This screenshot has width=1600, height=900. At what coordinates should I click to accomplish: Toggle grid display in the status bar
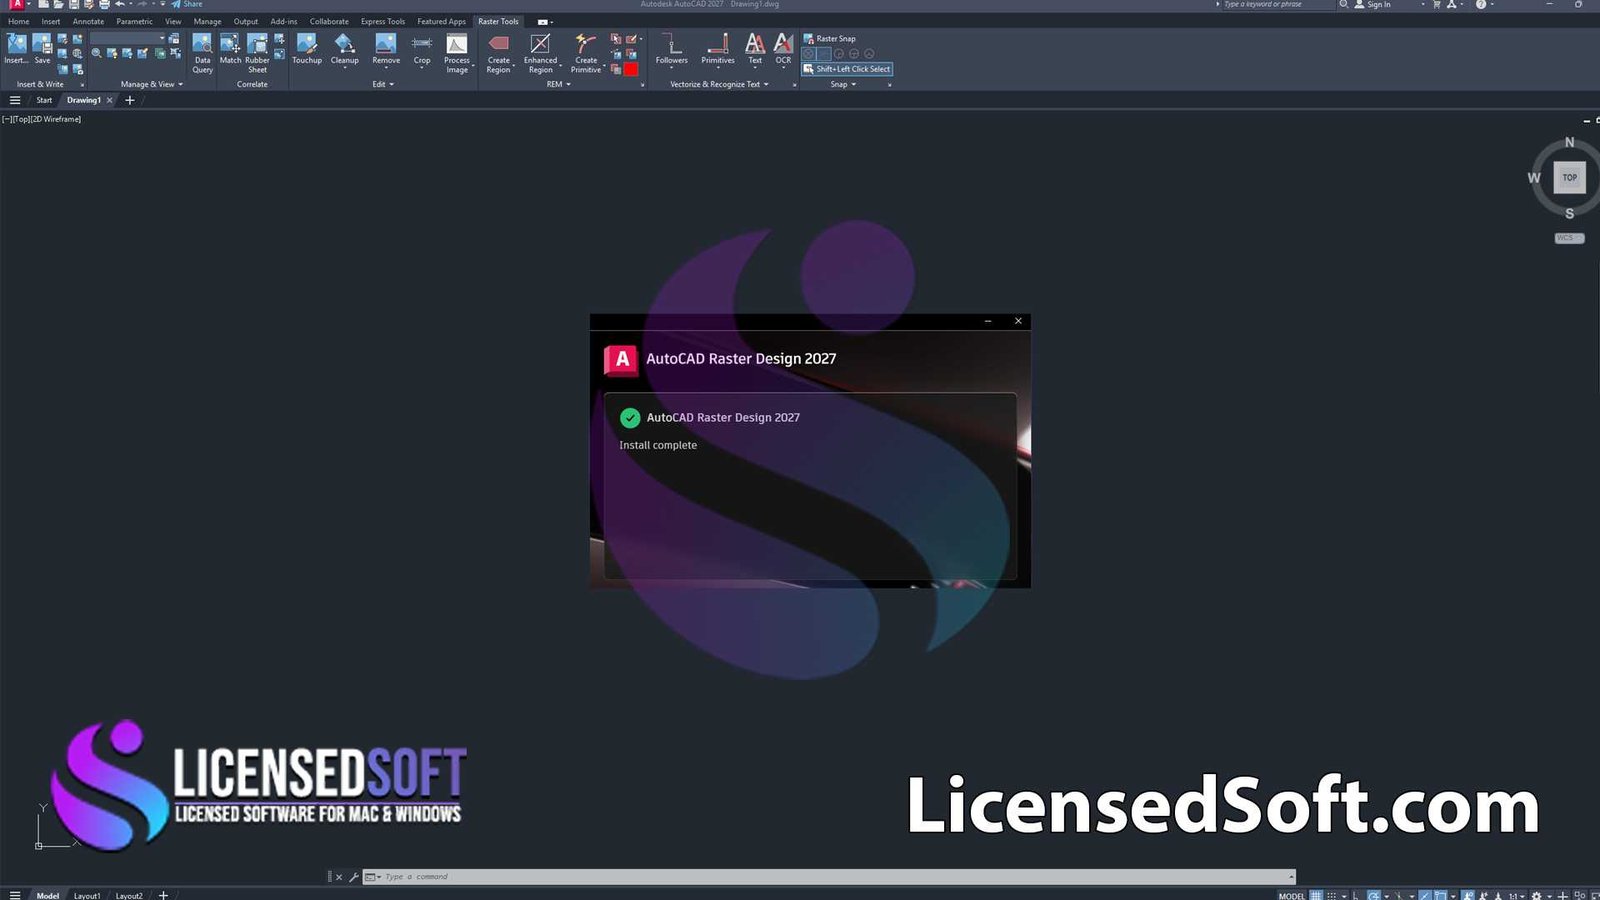click(x=1315, y=895)
